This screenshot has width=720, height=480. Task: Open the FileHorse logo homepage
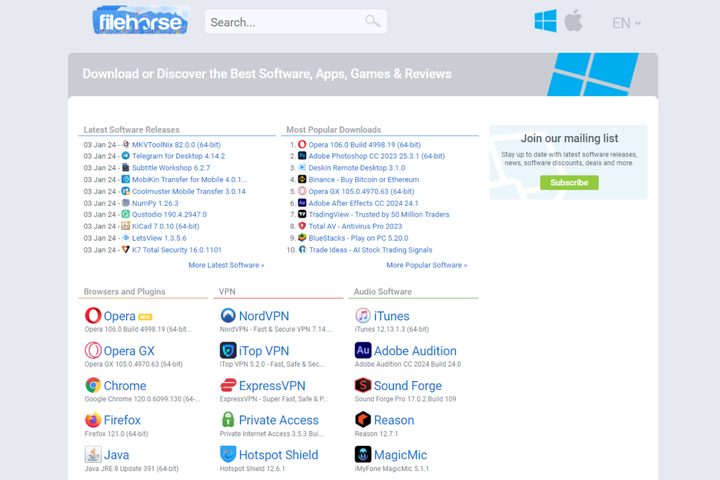(140, 21)
